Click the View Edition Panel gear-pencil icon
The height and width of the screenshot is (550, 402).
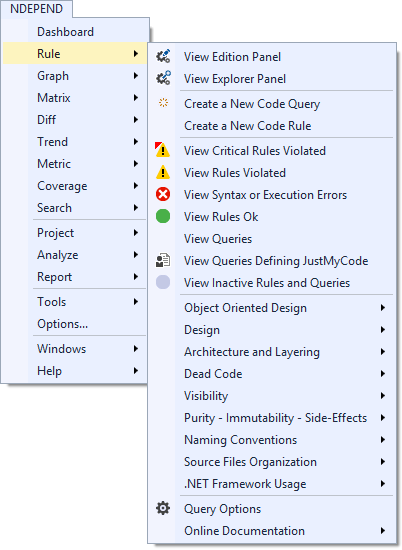(x=163, y=56)
